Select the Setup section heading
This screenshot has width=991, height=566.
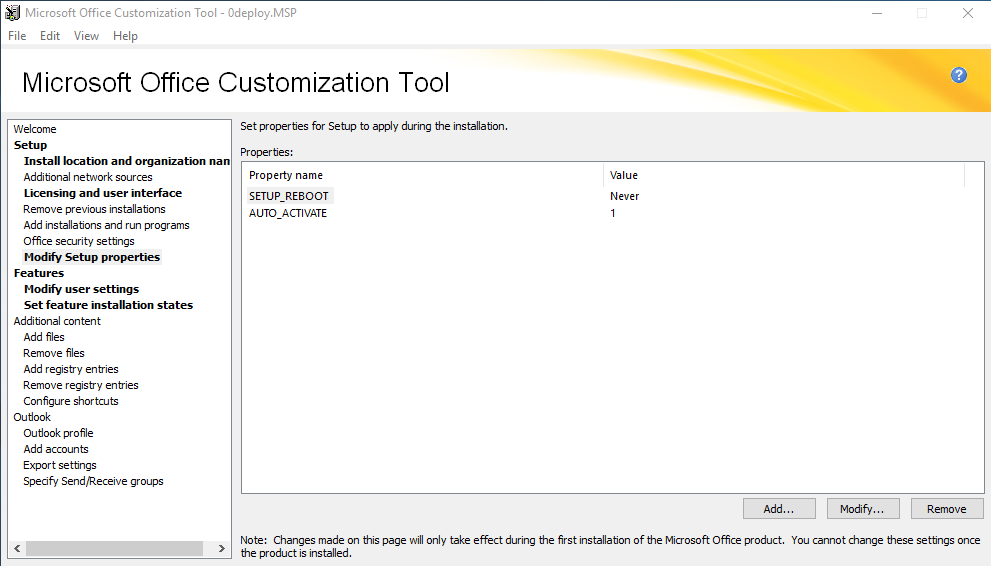point(30,145)
